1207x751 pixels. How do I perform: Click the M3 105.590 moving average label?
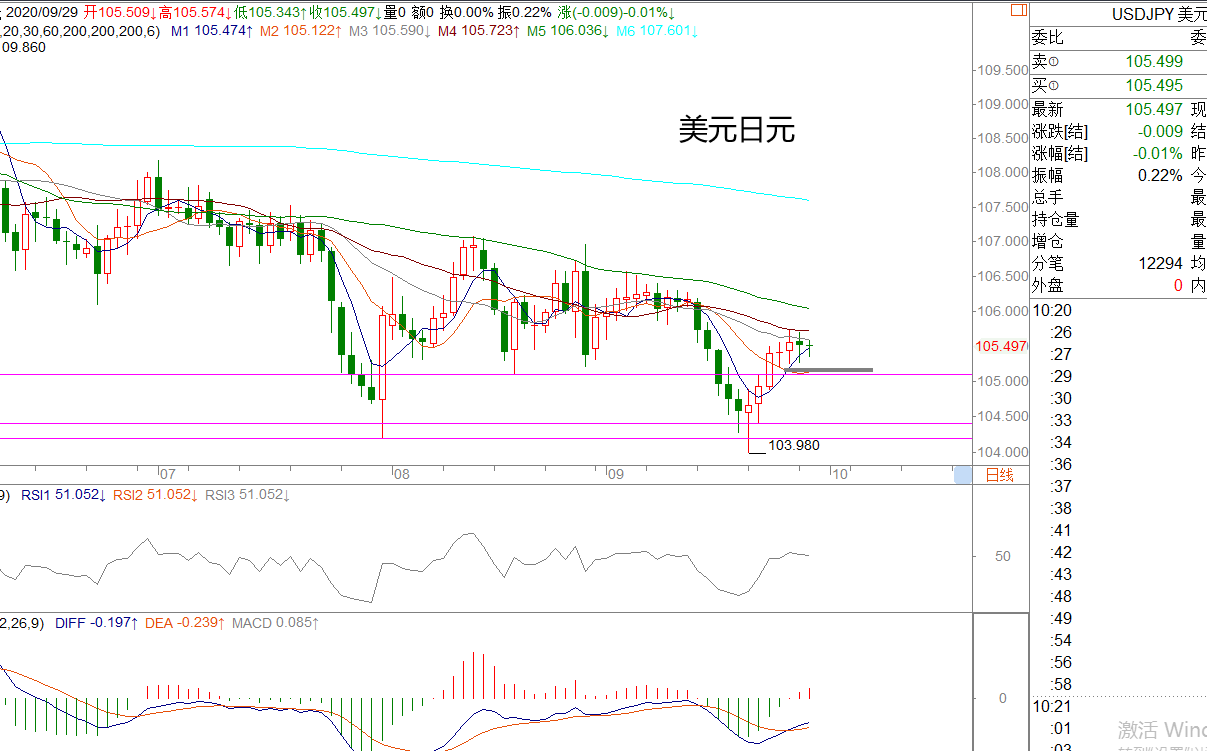click(391, 31)
